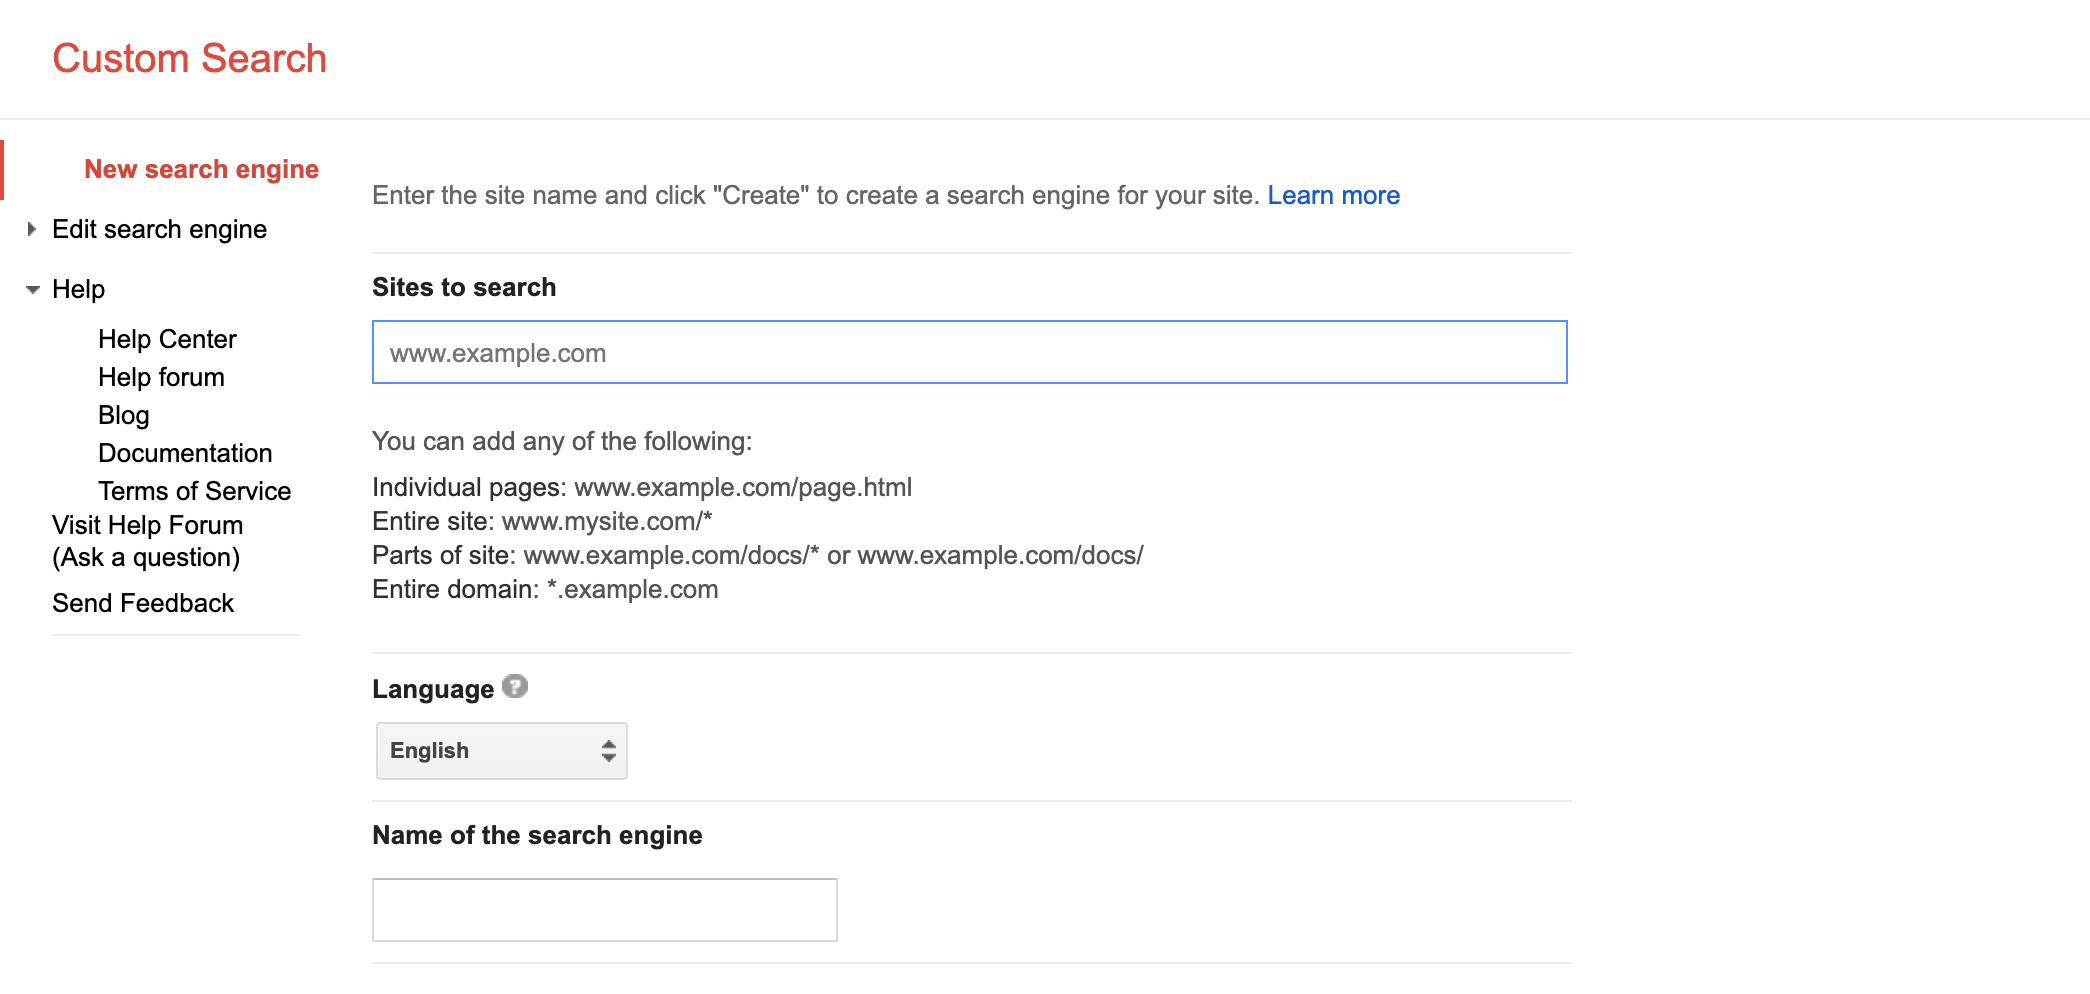Collapse the Help section arrow
The width and height of the screenshot is (2090, 994).
coord(33,290)
